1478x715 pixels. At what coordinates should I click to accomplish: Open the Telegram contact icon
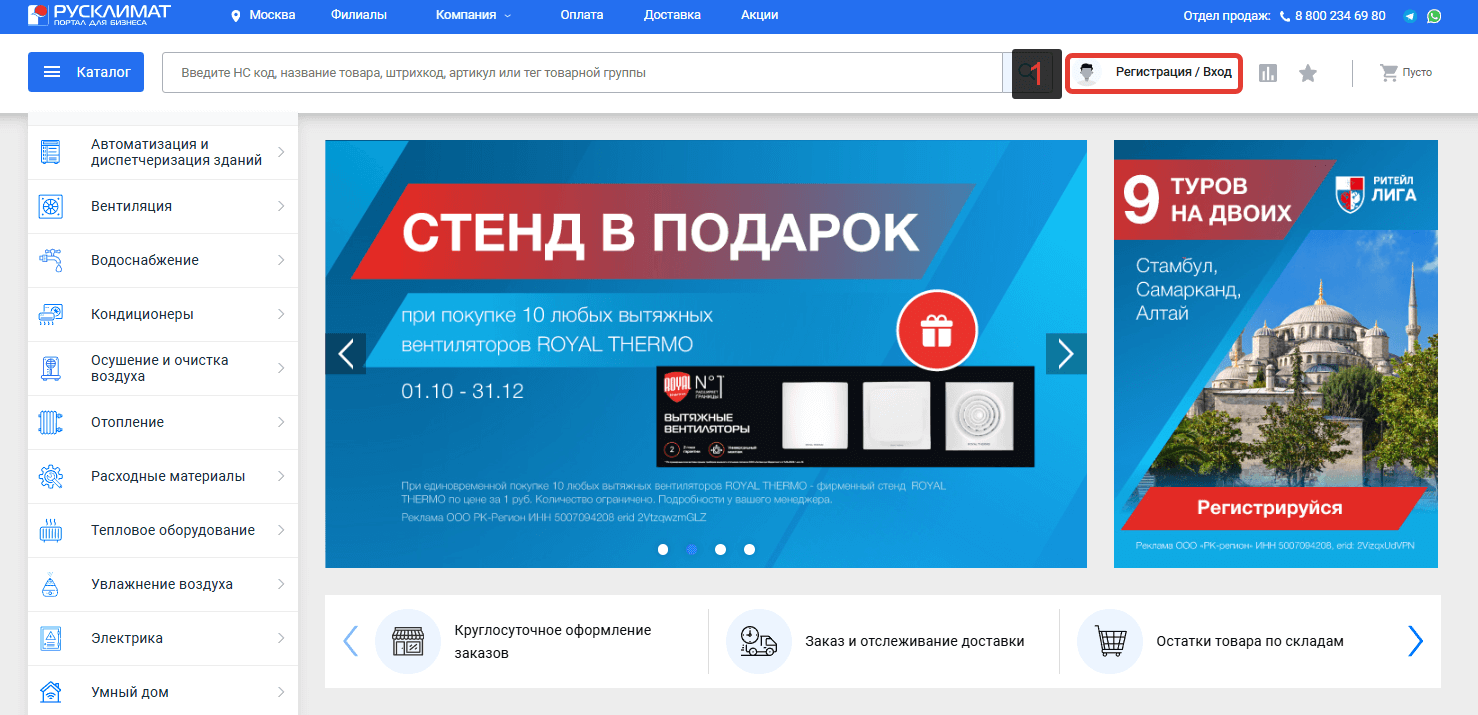coord(1410,16)
